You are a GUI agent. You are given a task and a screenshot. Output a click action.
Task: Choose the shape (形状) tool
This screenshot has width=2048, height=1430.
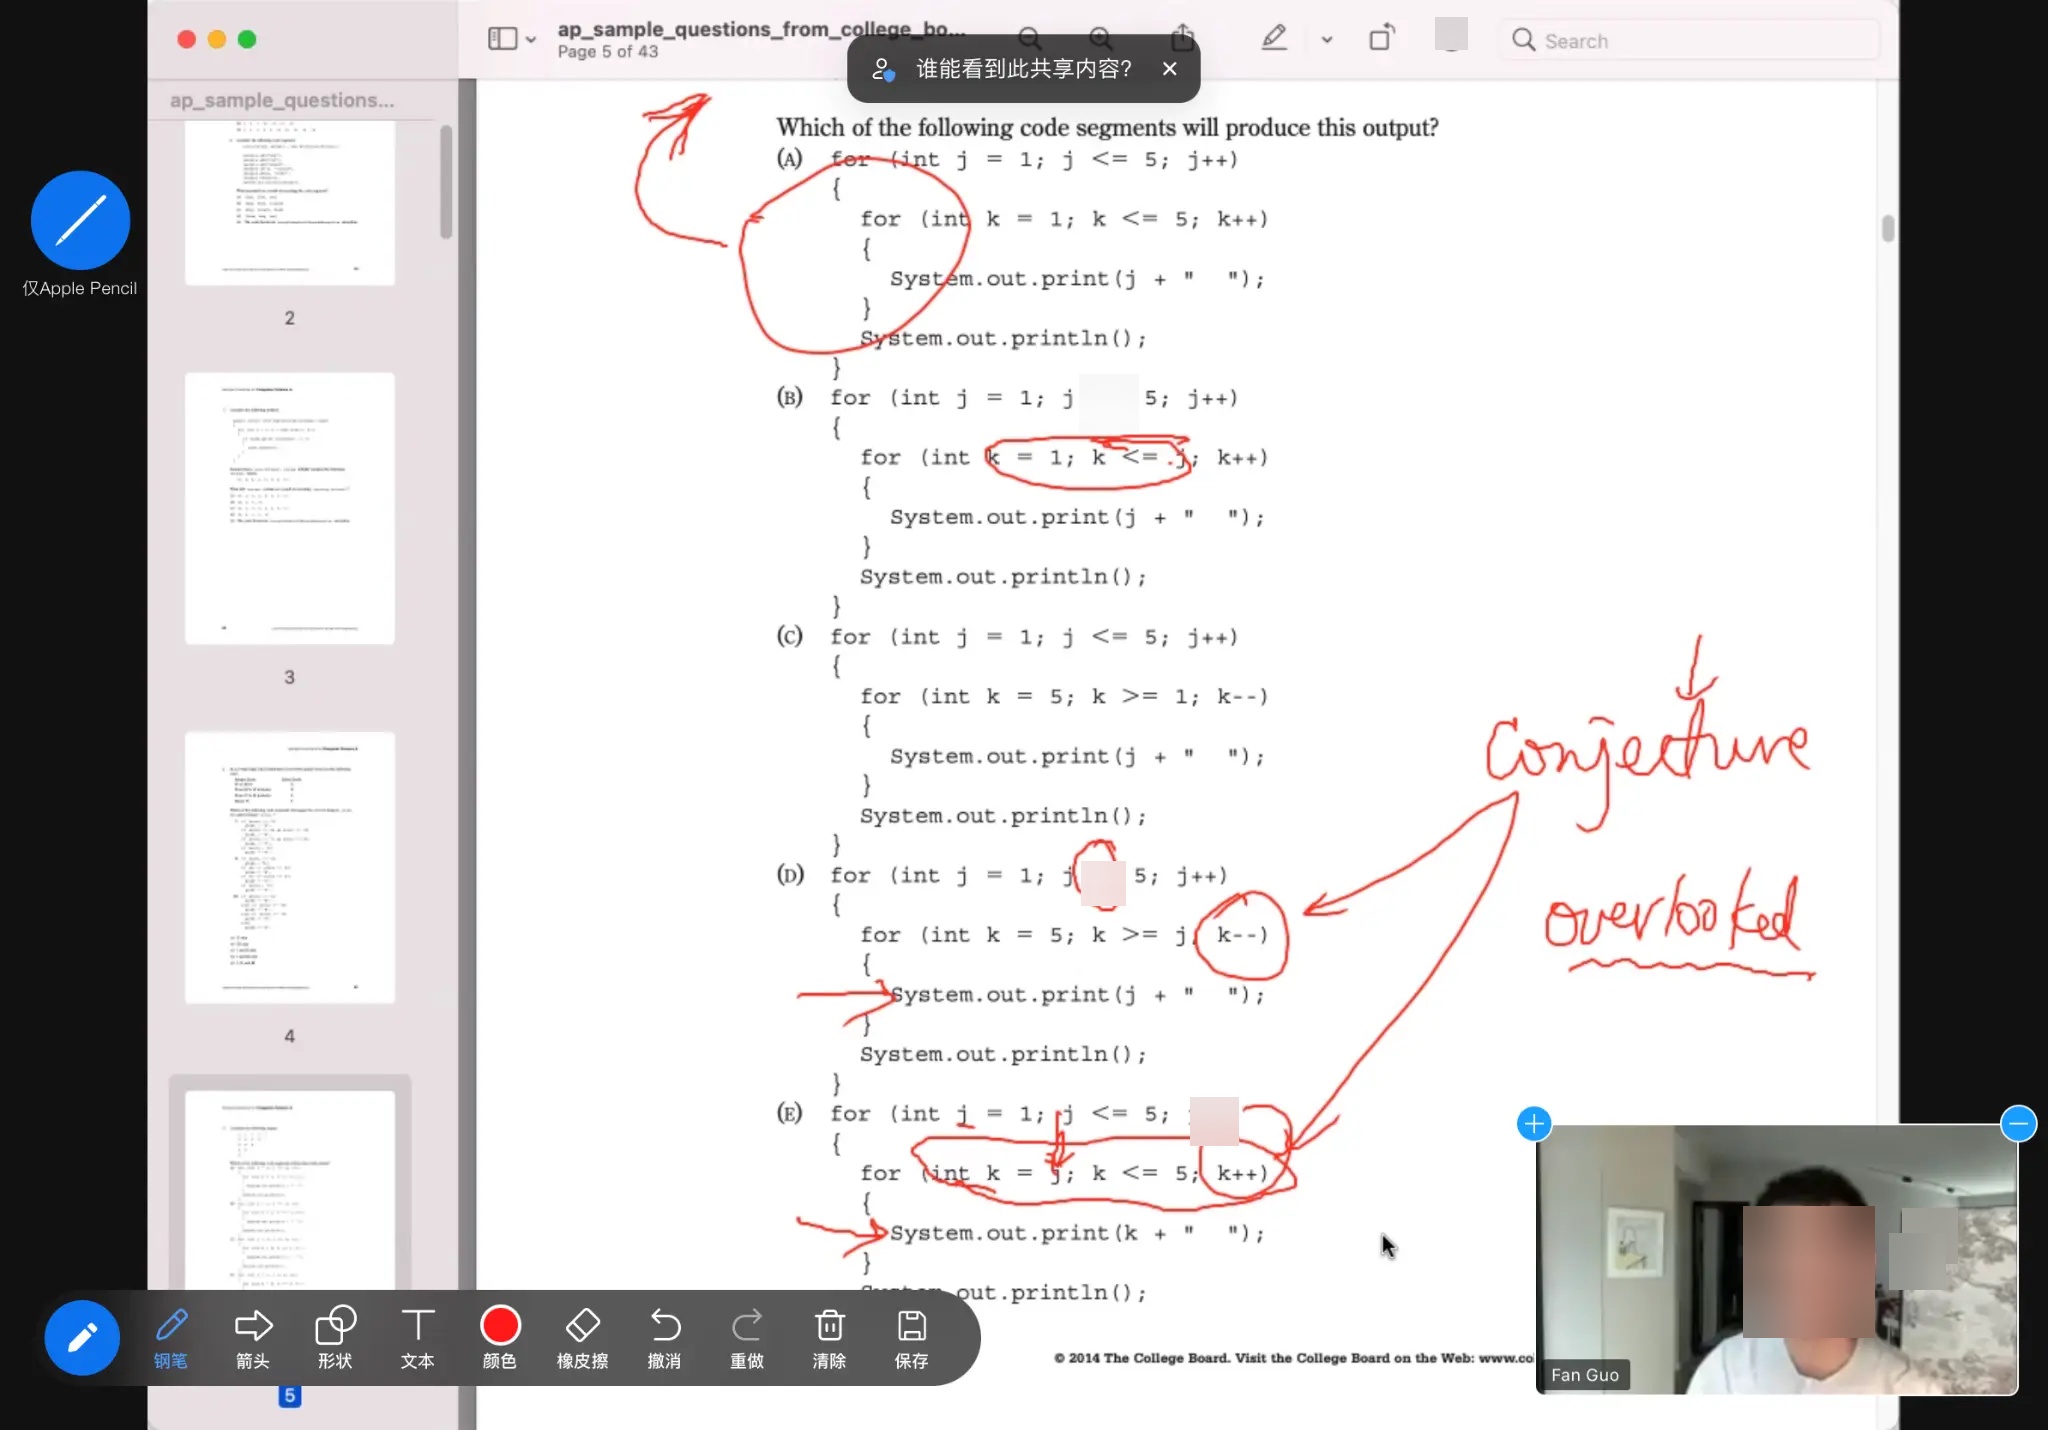(x=335, y=1336)
